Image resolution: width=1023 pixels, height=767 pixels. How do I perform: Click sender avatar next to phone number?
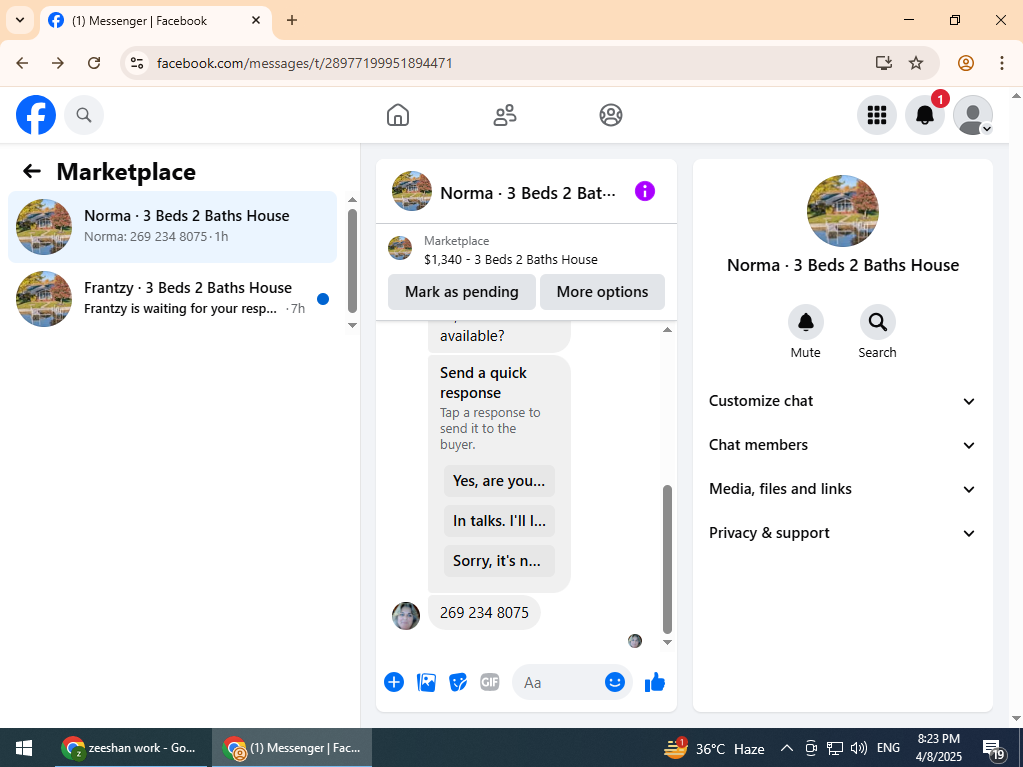(406, 616)
